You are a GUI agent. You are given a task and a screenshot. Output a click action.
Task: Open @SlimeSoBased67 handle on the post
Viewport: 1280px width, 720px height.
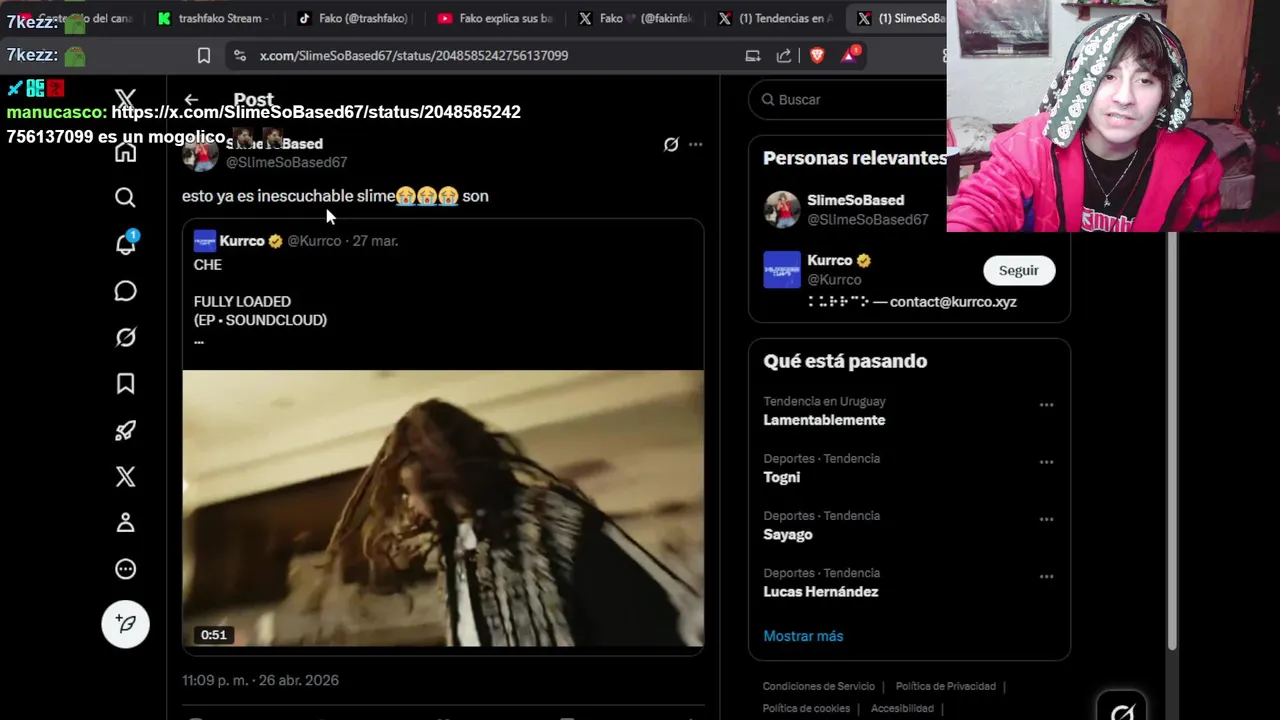click(x=287, y=162)
